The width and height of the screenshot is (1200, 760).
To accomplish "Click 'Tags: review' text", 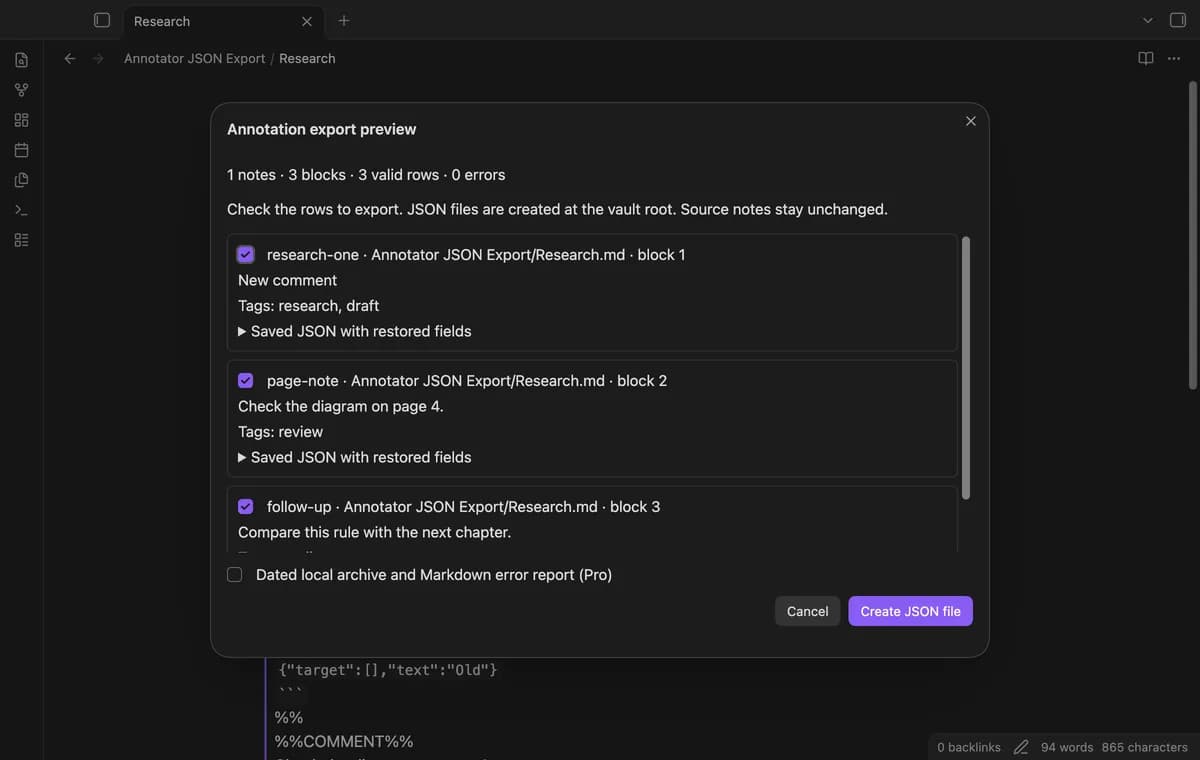I will click(280, 431).
